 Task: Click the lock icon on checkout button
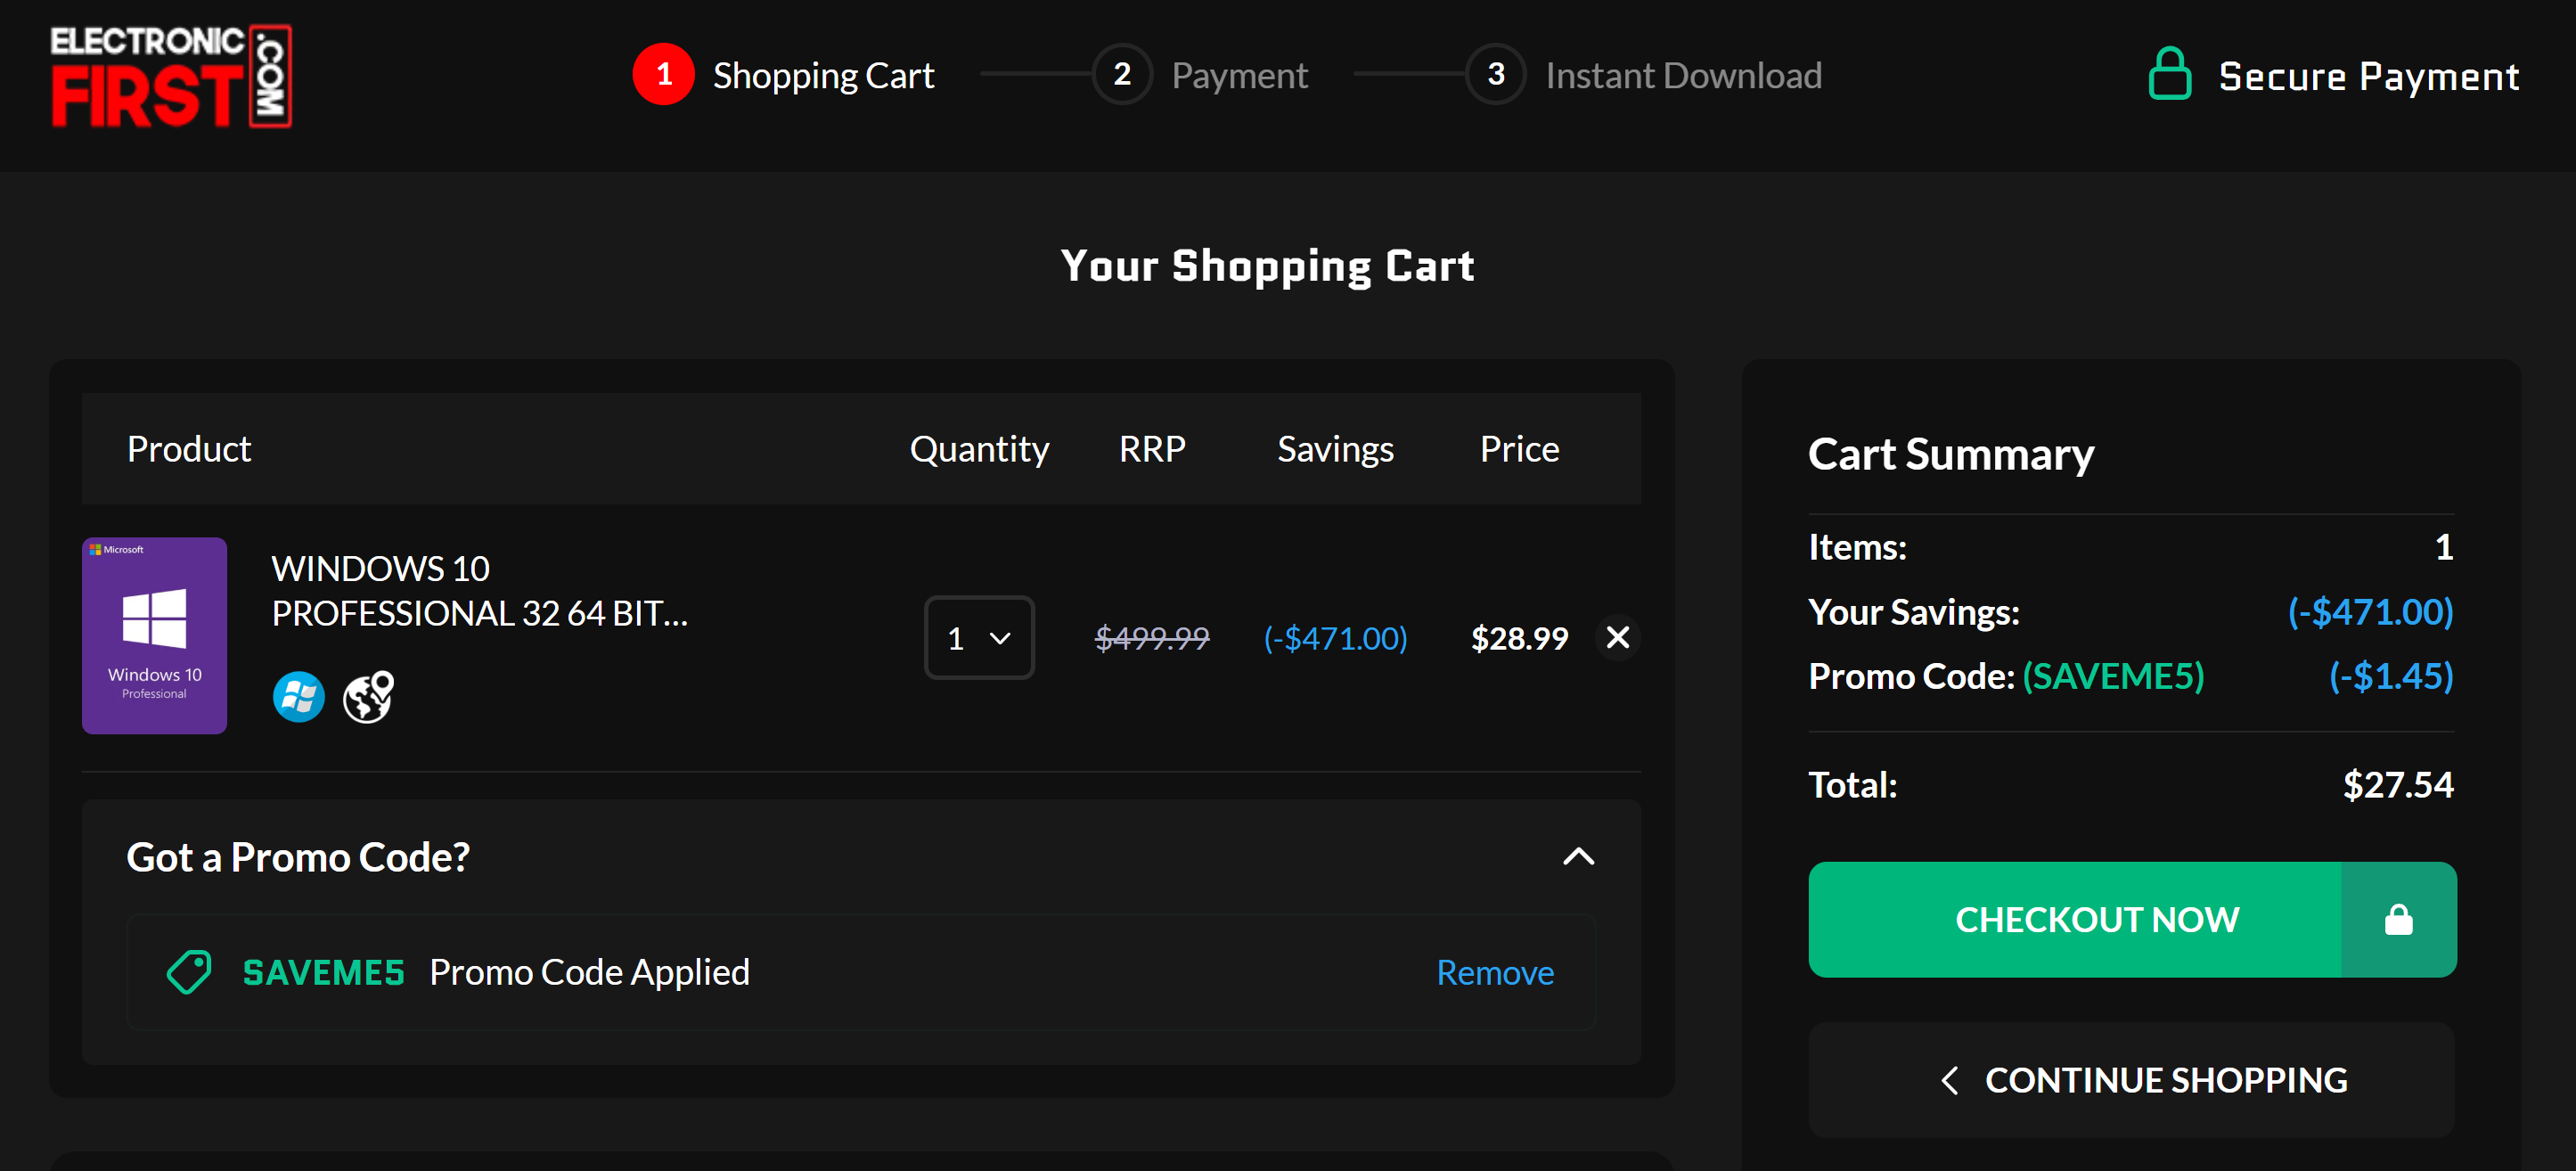[2398, 919]
